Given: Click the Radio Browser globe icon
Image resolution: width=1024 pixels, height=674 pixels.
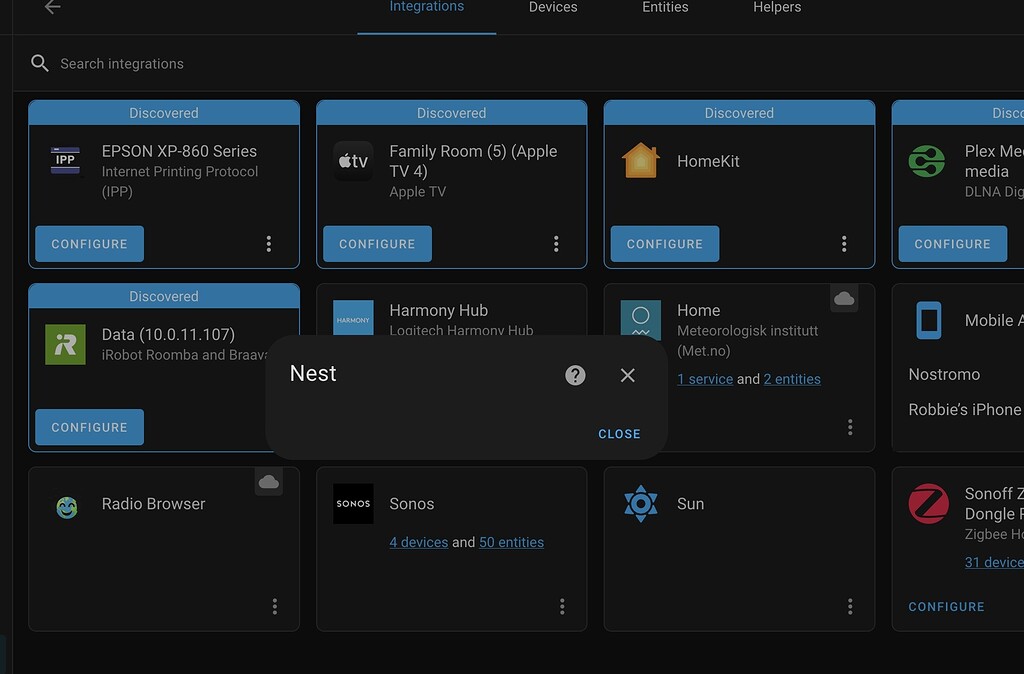Looking at the screenshot, I should click(x=67, y=507).
